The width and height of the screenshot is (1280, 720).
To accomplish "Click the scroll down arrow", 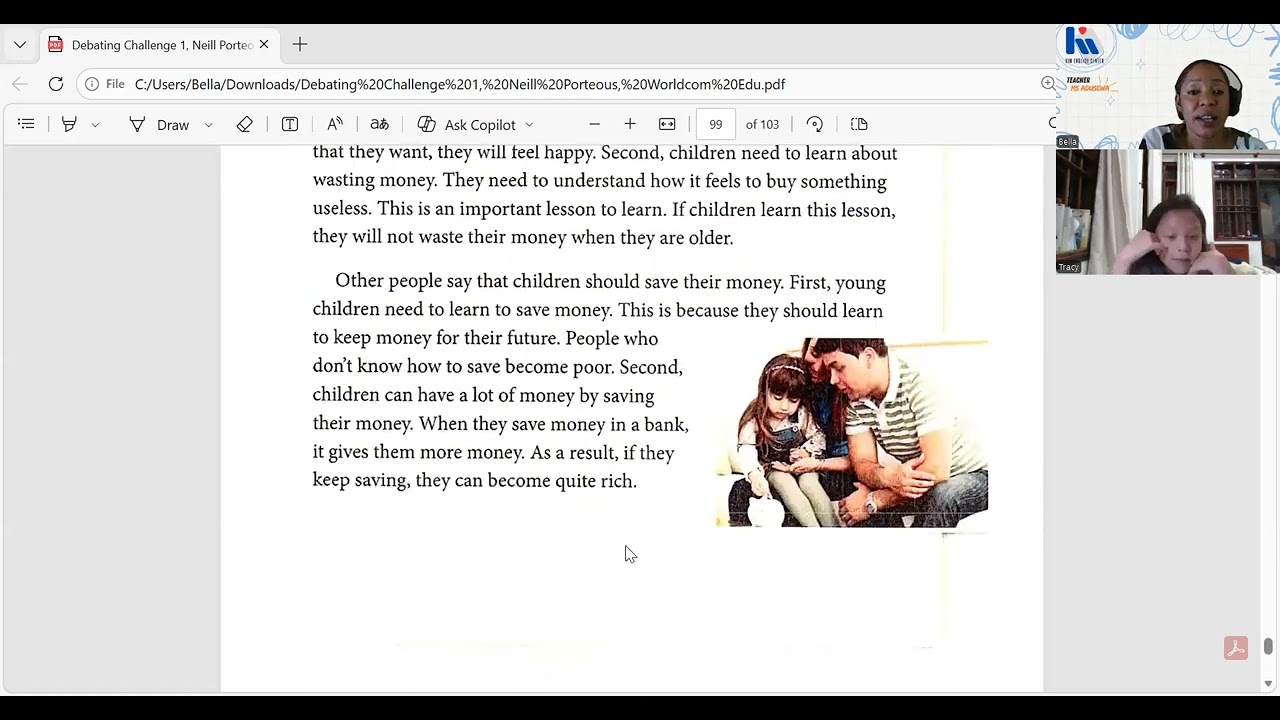I will pos(1268,684).
